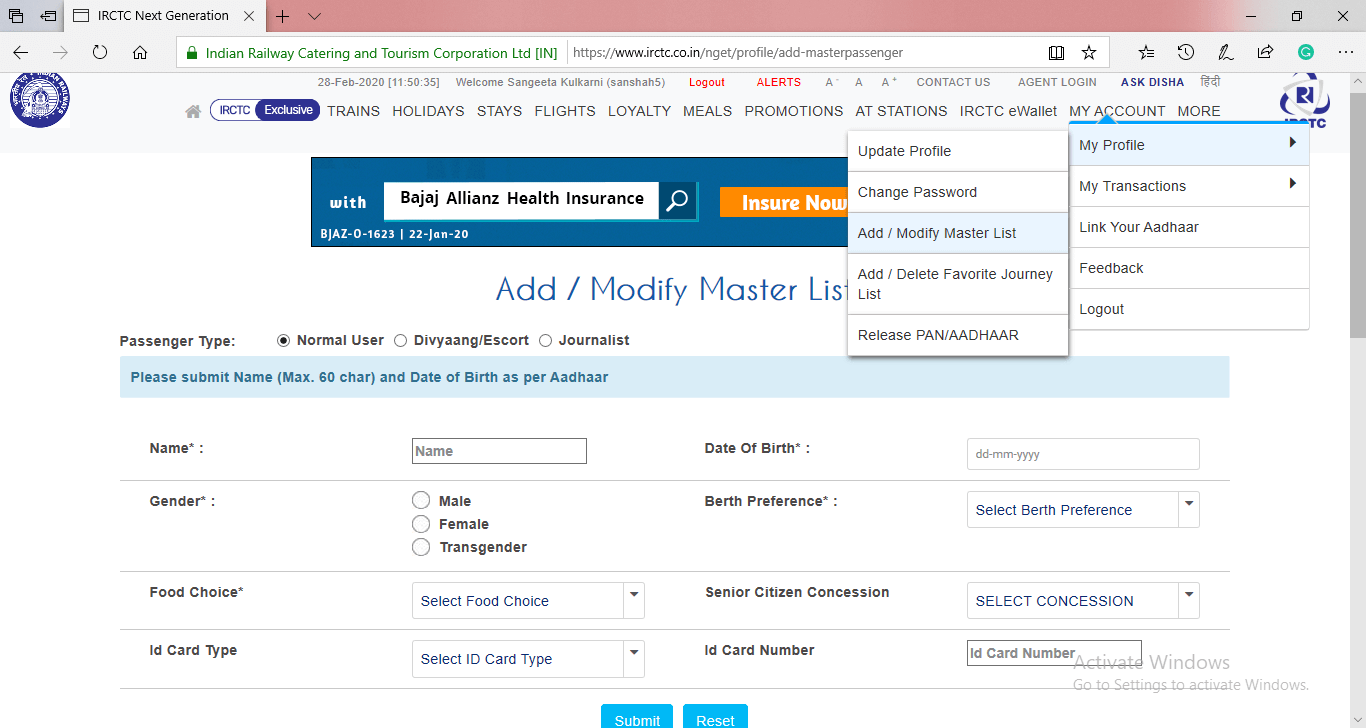
Task: Click the favorites star icon in address bar
Action: click(1089, 53)
